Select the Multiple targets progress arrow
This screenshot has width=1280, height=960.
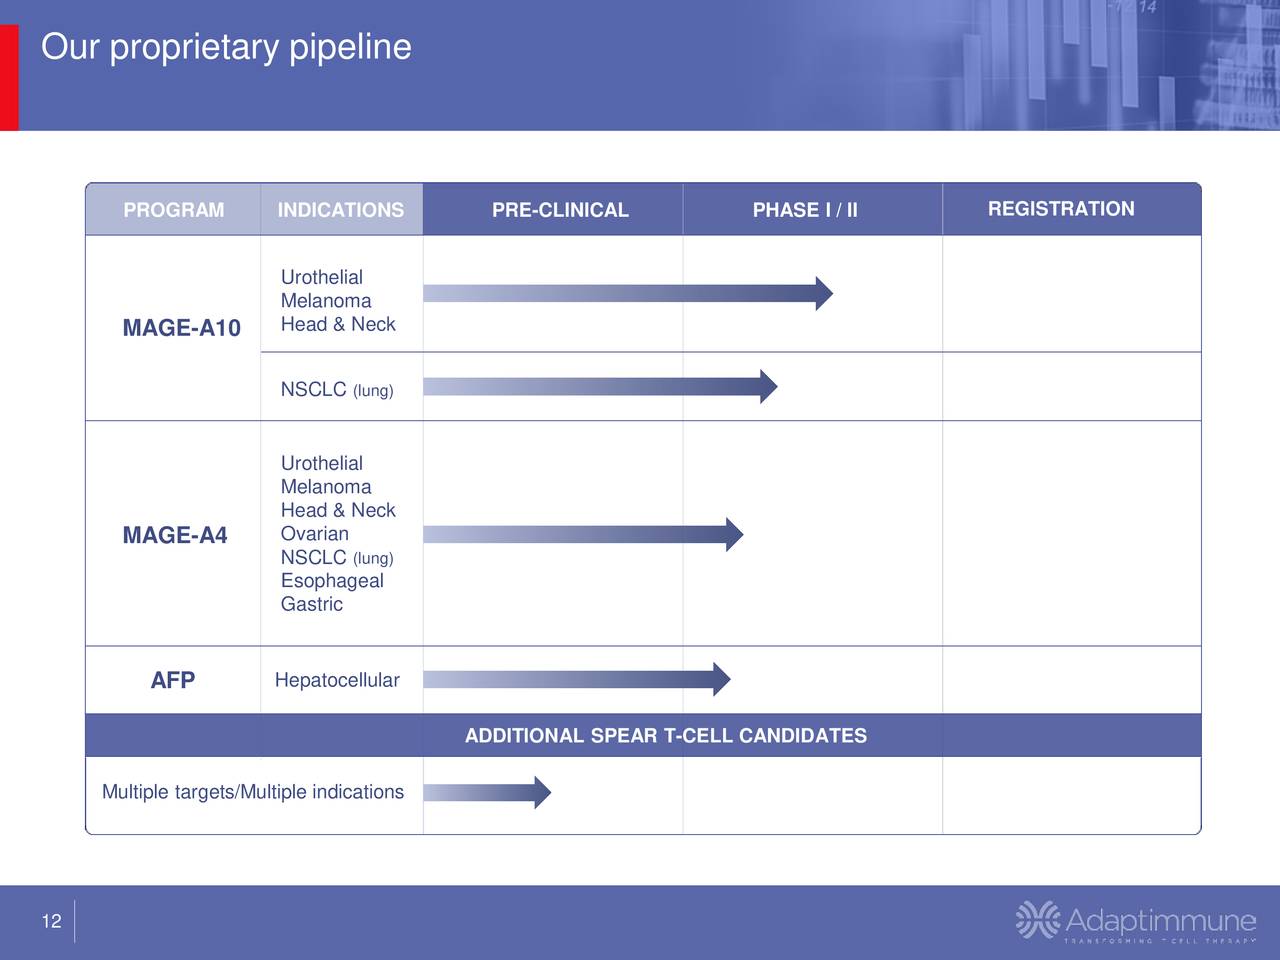point(487,792)
